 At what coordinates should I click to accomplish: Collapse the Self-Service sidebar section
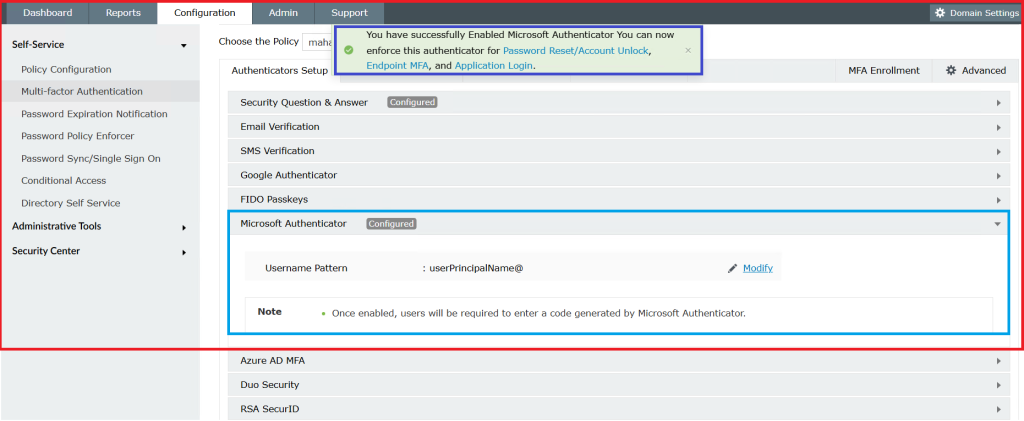183,45
